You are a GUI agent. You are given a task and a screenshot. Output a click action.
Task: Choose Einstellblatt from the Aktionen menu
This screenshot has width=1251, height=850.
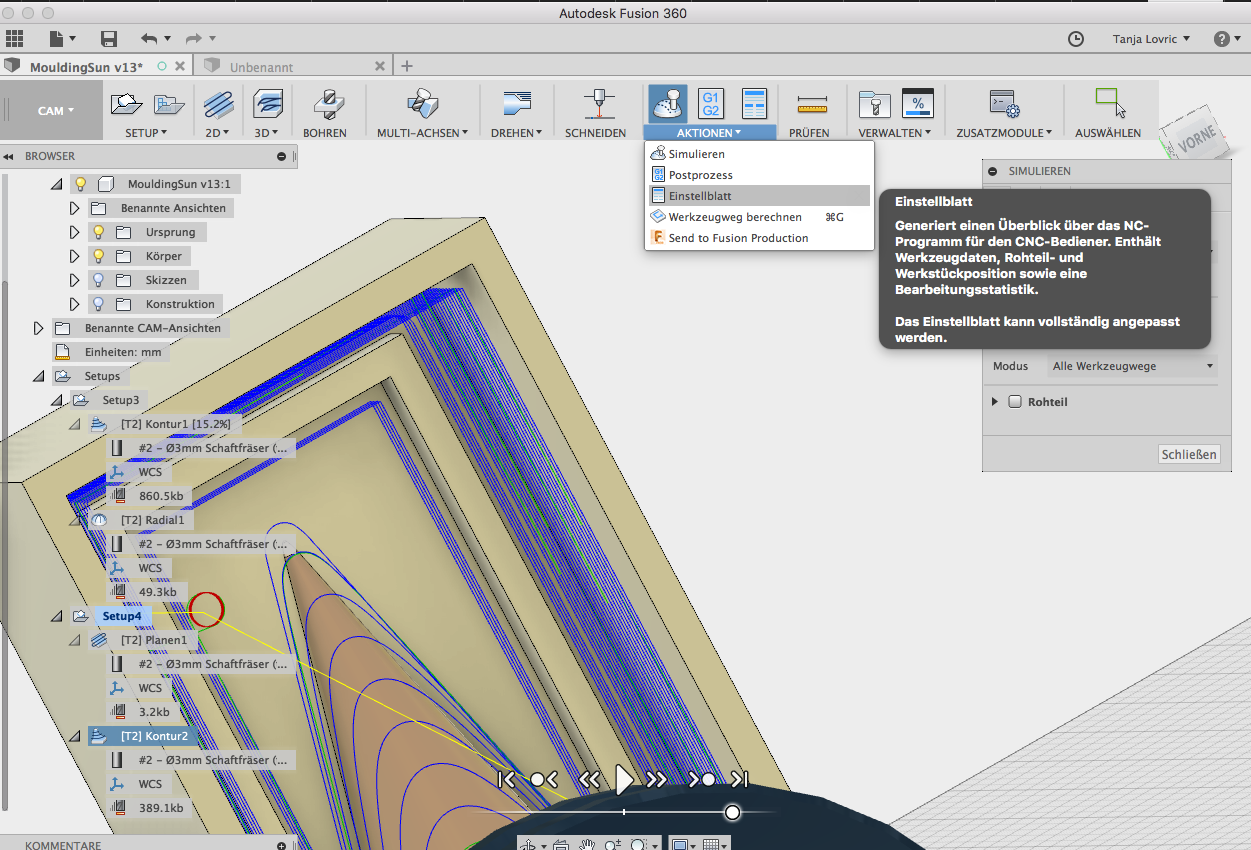tap(758, 196)
